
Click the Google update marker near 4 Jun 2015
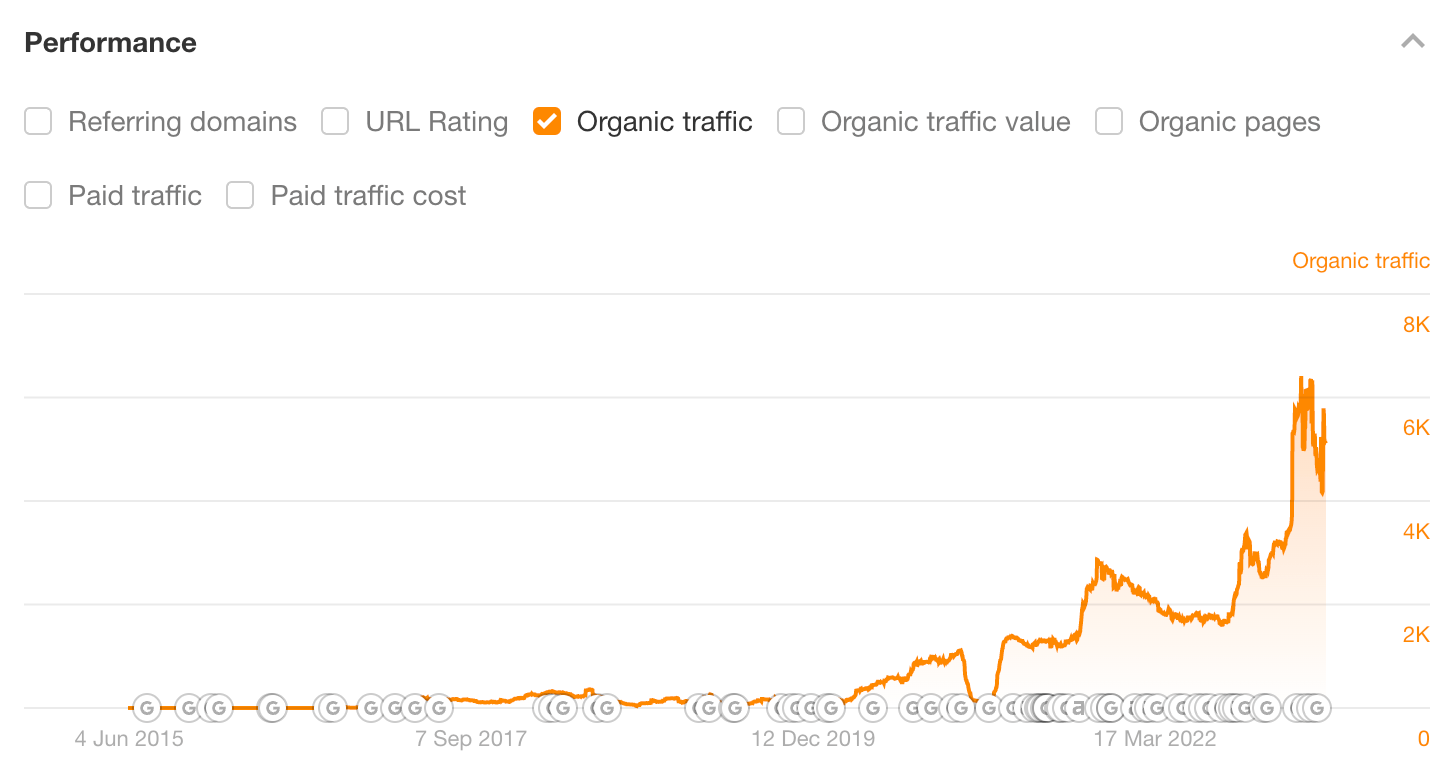[x=145, y=707]
